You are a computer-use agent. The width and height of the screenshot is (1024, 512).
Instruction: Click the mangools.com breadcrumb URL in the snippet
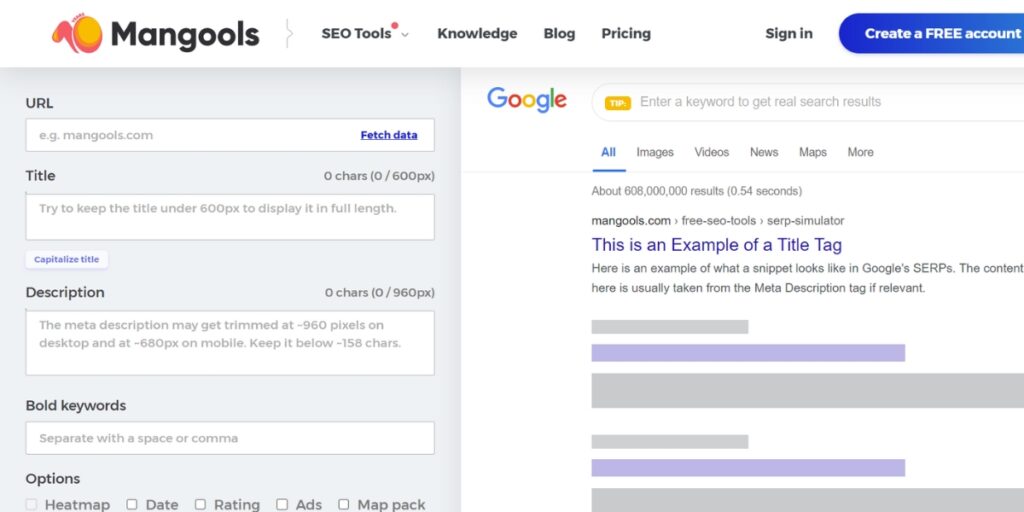pos(718,221)
